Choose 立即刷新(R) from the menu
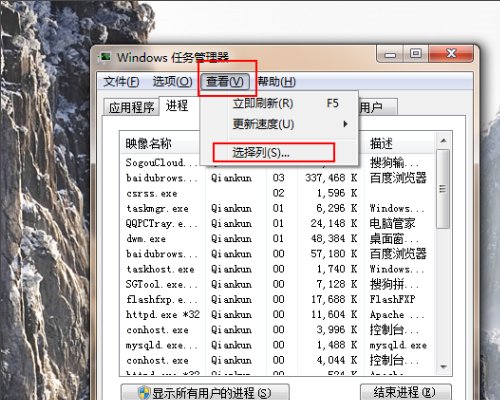Image resolution: width=500 pixels, height=400 pixels. tap(280, 103)
